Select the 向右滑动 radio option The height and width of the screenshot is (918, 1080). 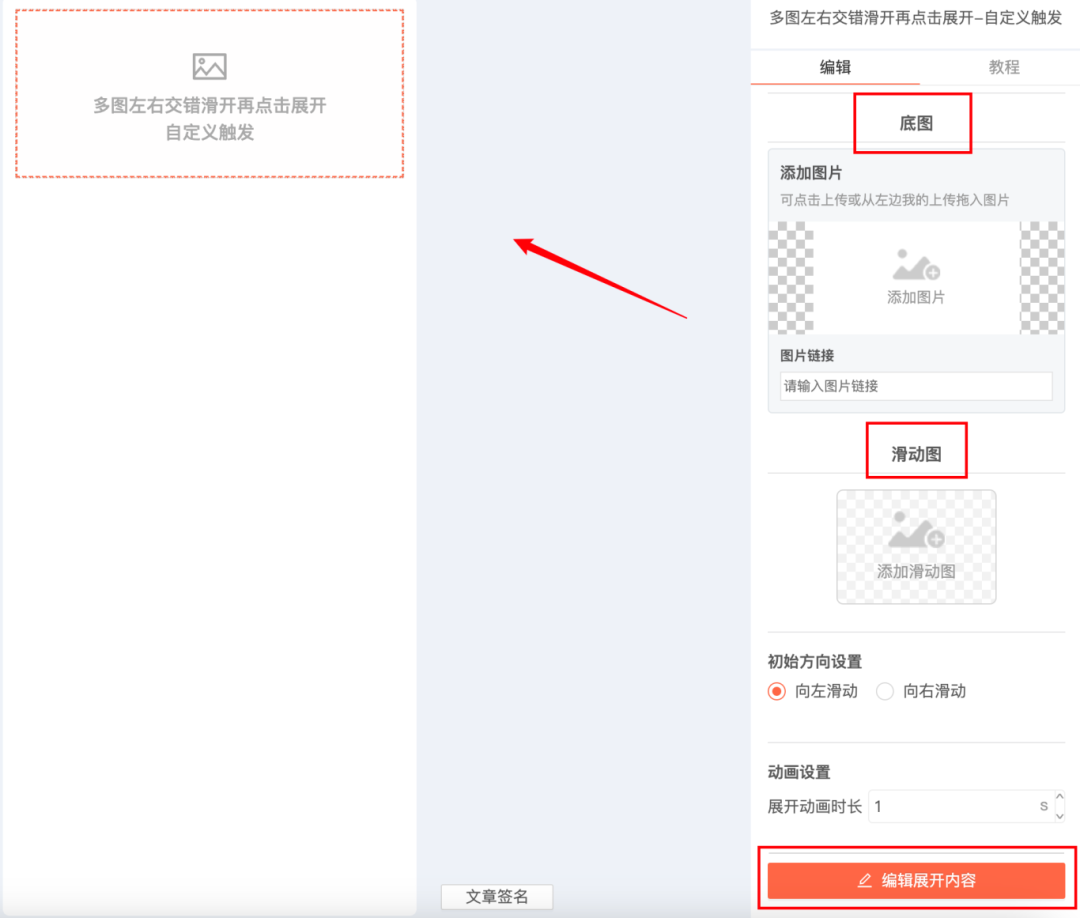pyautogui.click(x=885, y=691)
